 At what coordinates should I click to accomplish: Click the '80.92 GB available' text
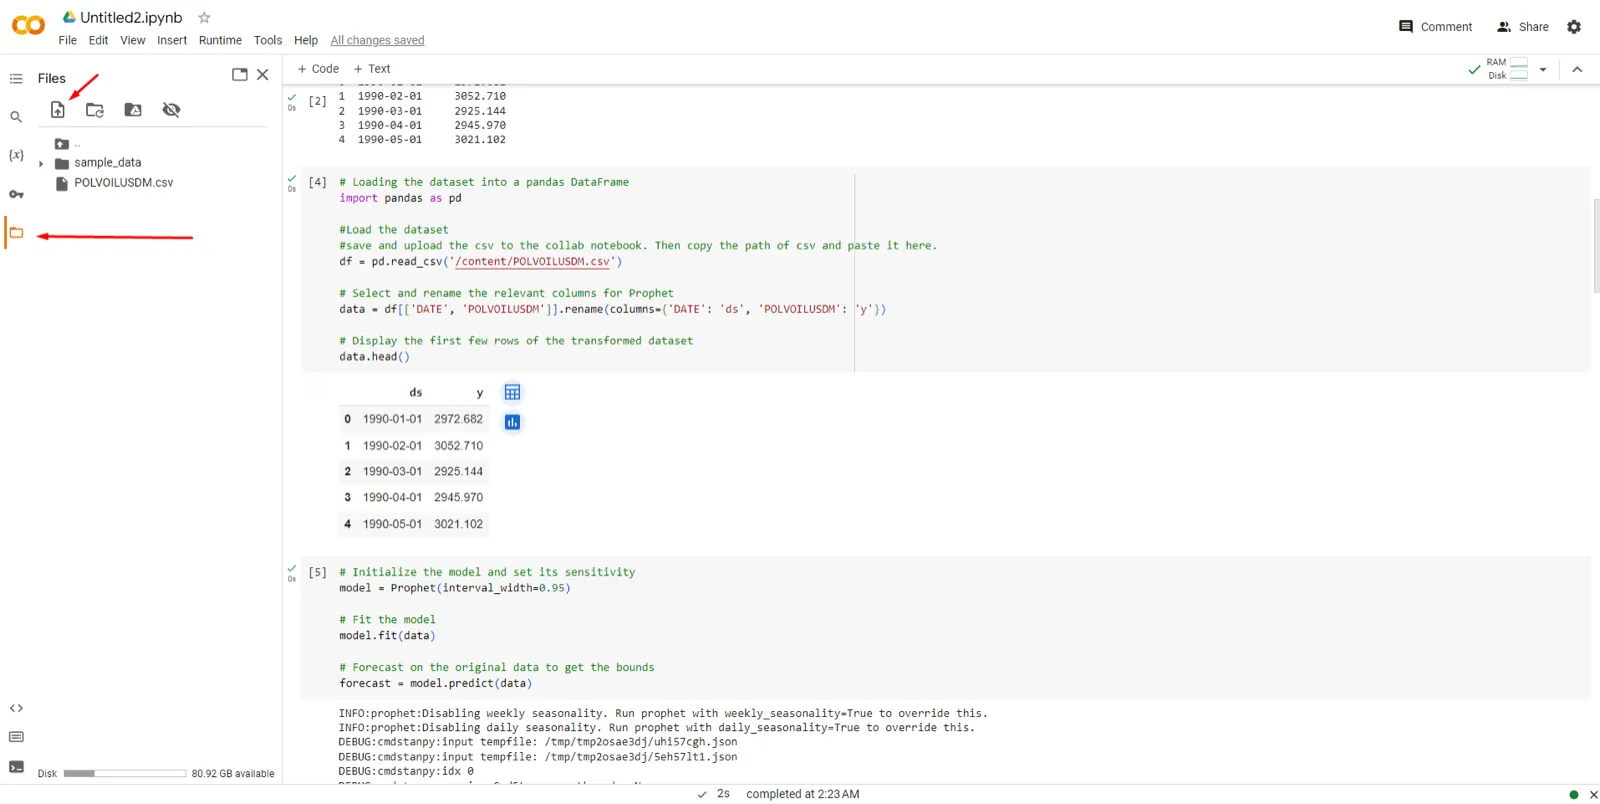coord(233,774)
